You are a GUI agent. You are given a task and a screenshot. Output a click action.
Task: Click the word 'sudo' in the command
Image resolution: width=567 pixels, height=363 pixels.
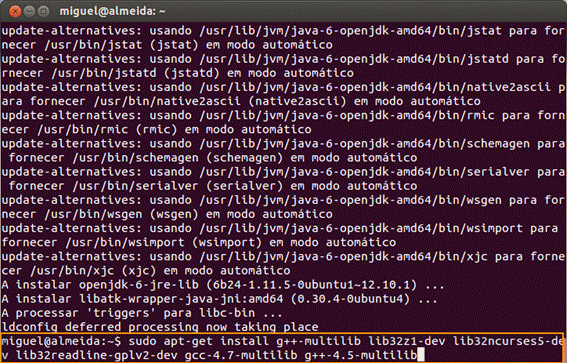(143, 341)
